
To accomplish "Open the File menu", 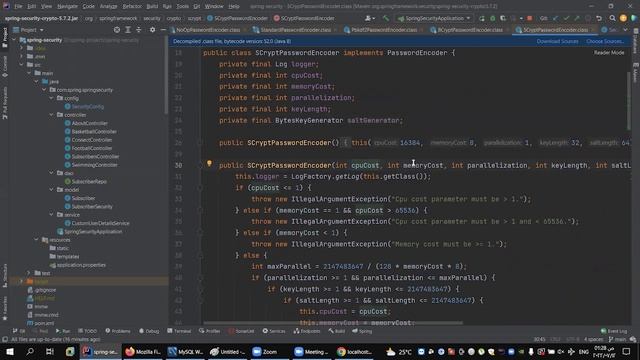I will 18,7.
